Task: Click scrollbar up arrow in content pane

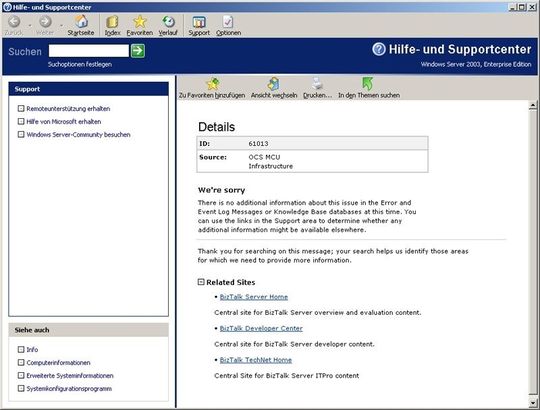Action: tap(533, 105)
